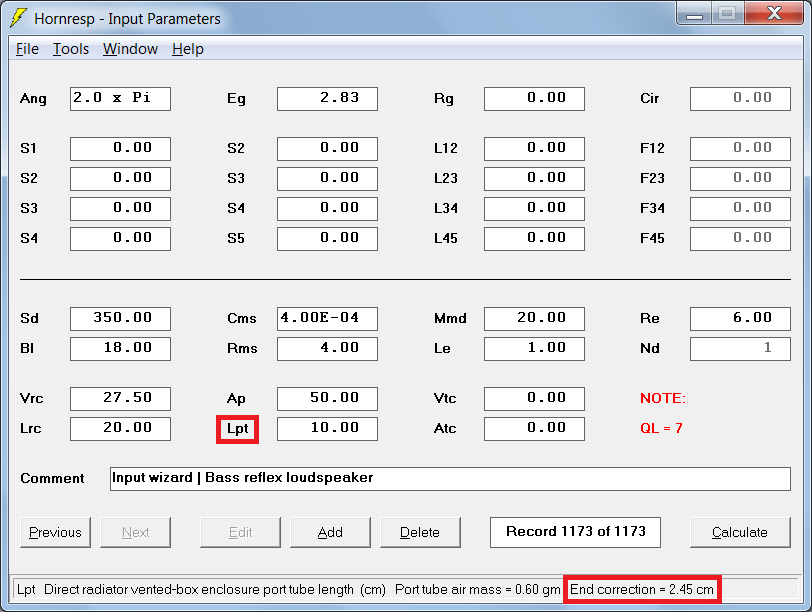Click the F12 input field

point(741,149)
